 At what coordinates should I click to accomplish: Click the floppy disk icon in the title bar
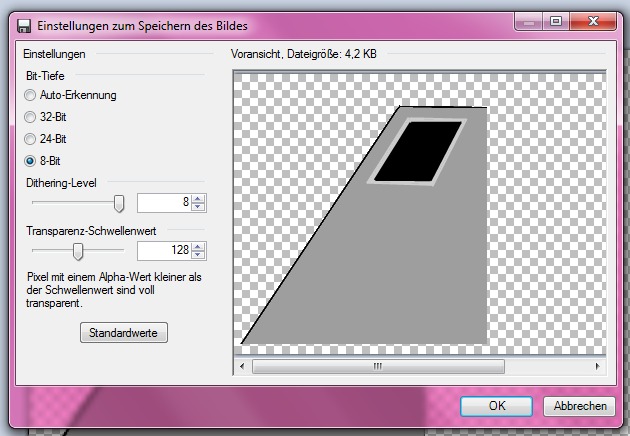point(24,26)
